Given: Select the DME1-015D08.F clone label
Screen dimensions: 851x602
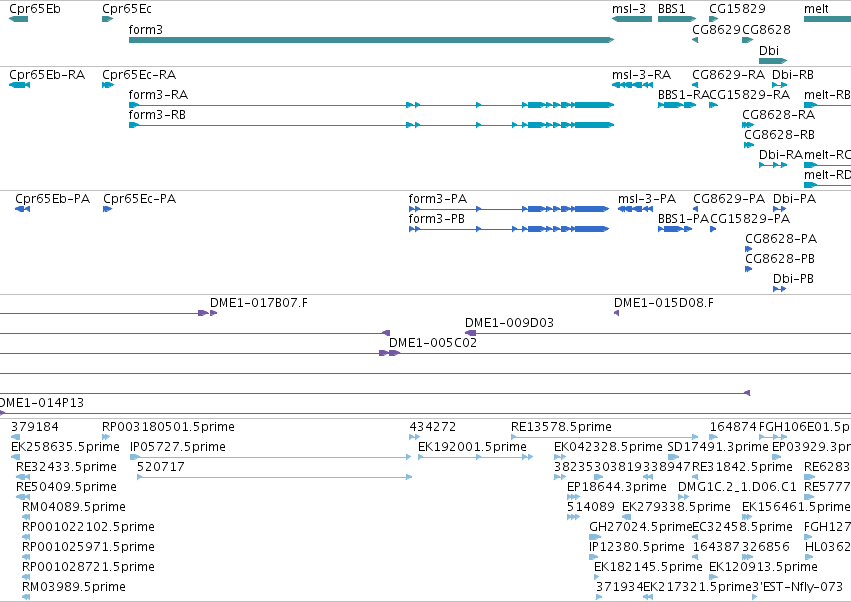Looking at the screenshot, I should pyautogui.click(x=664, y=303).
